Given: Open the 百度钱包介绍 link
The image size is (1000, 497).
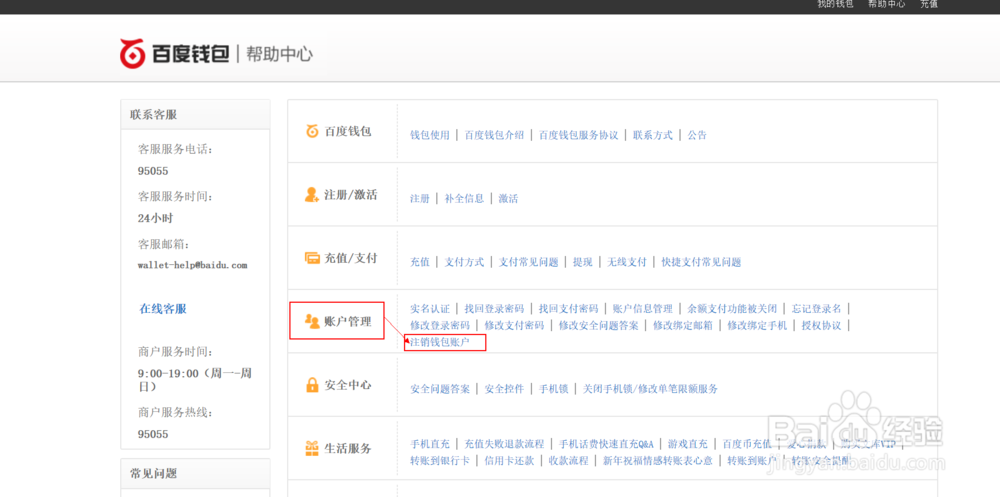Looking at the screenshot, I should 494,135.
